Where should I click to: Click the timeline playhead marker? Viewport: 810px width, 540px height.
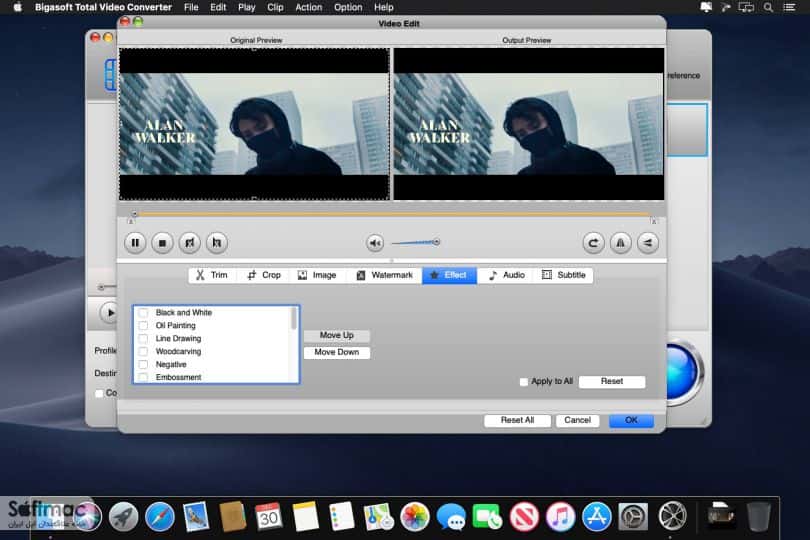(134, 213)
